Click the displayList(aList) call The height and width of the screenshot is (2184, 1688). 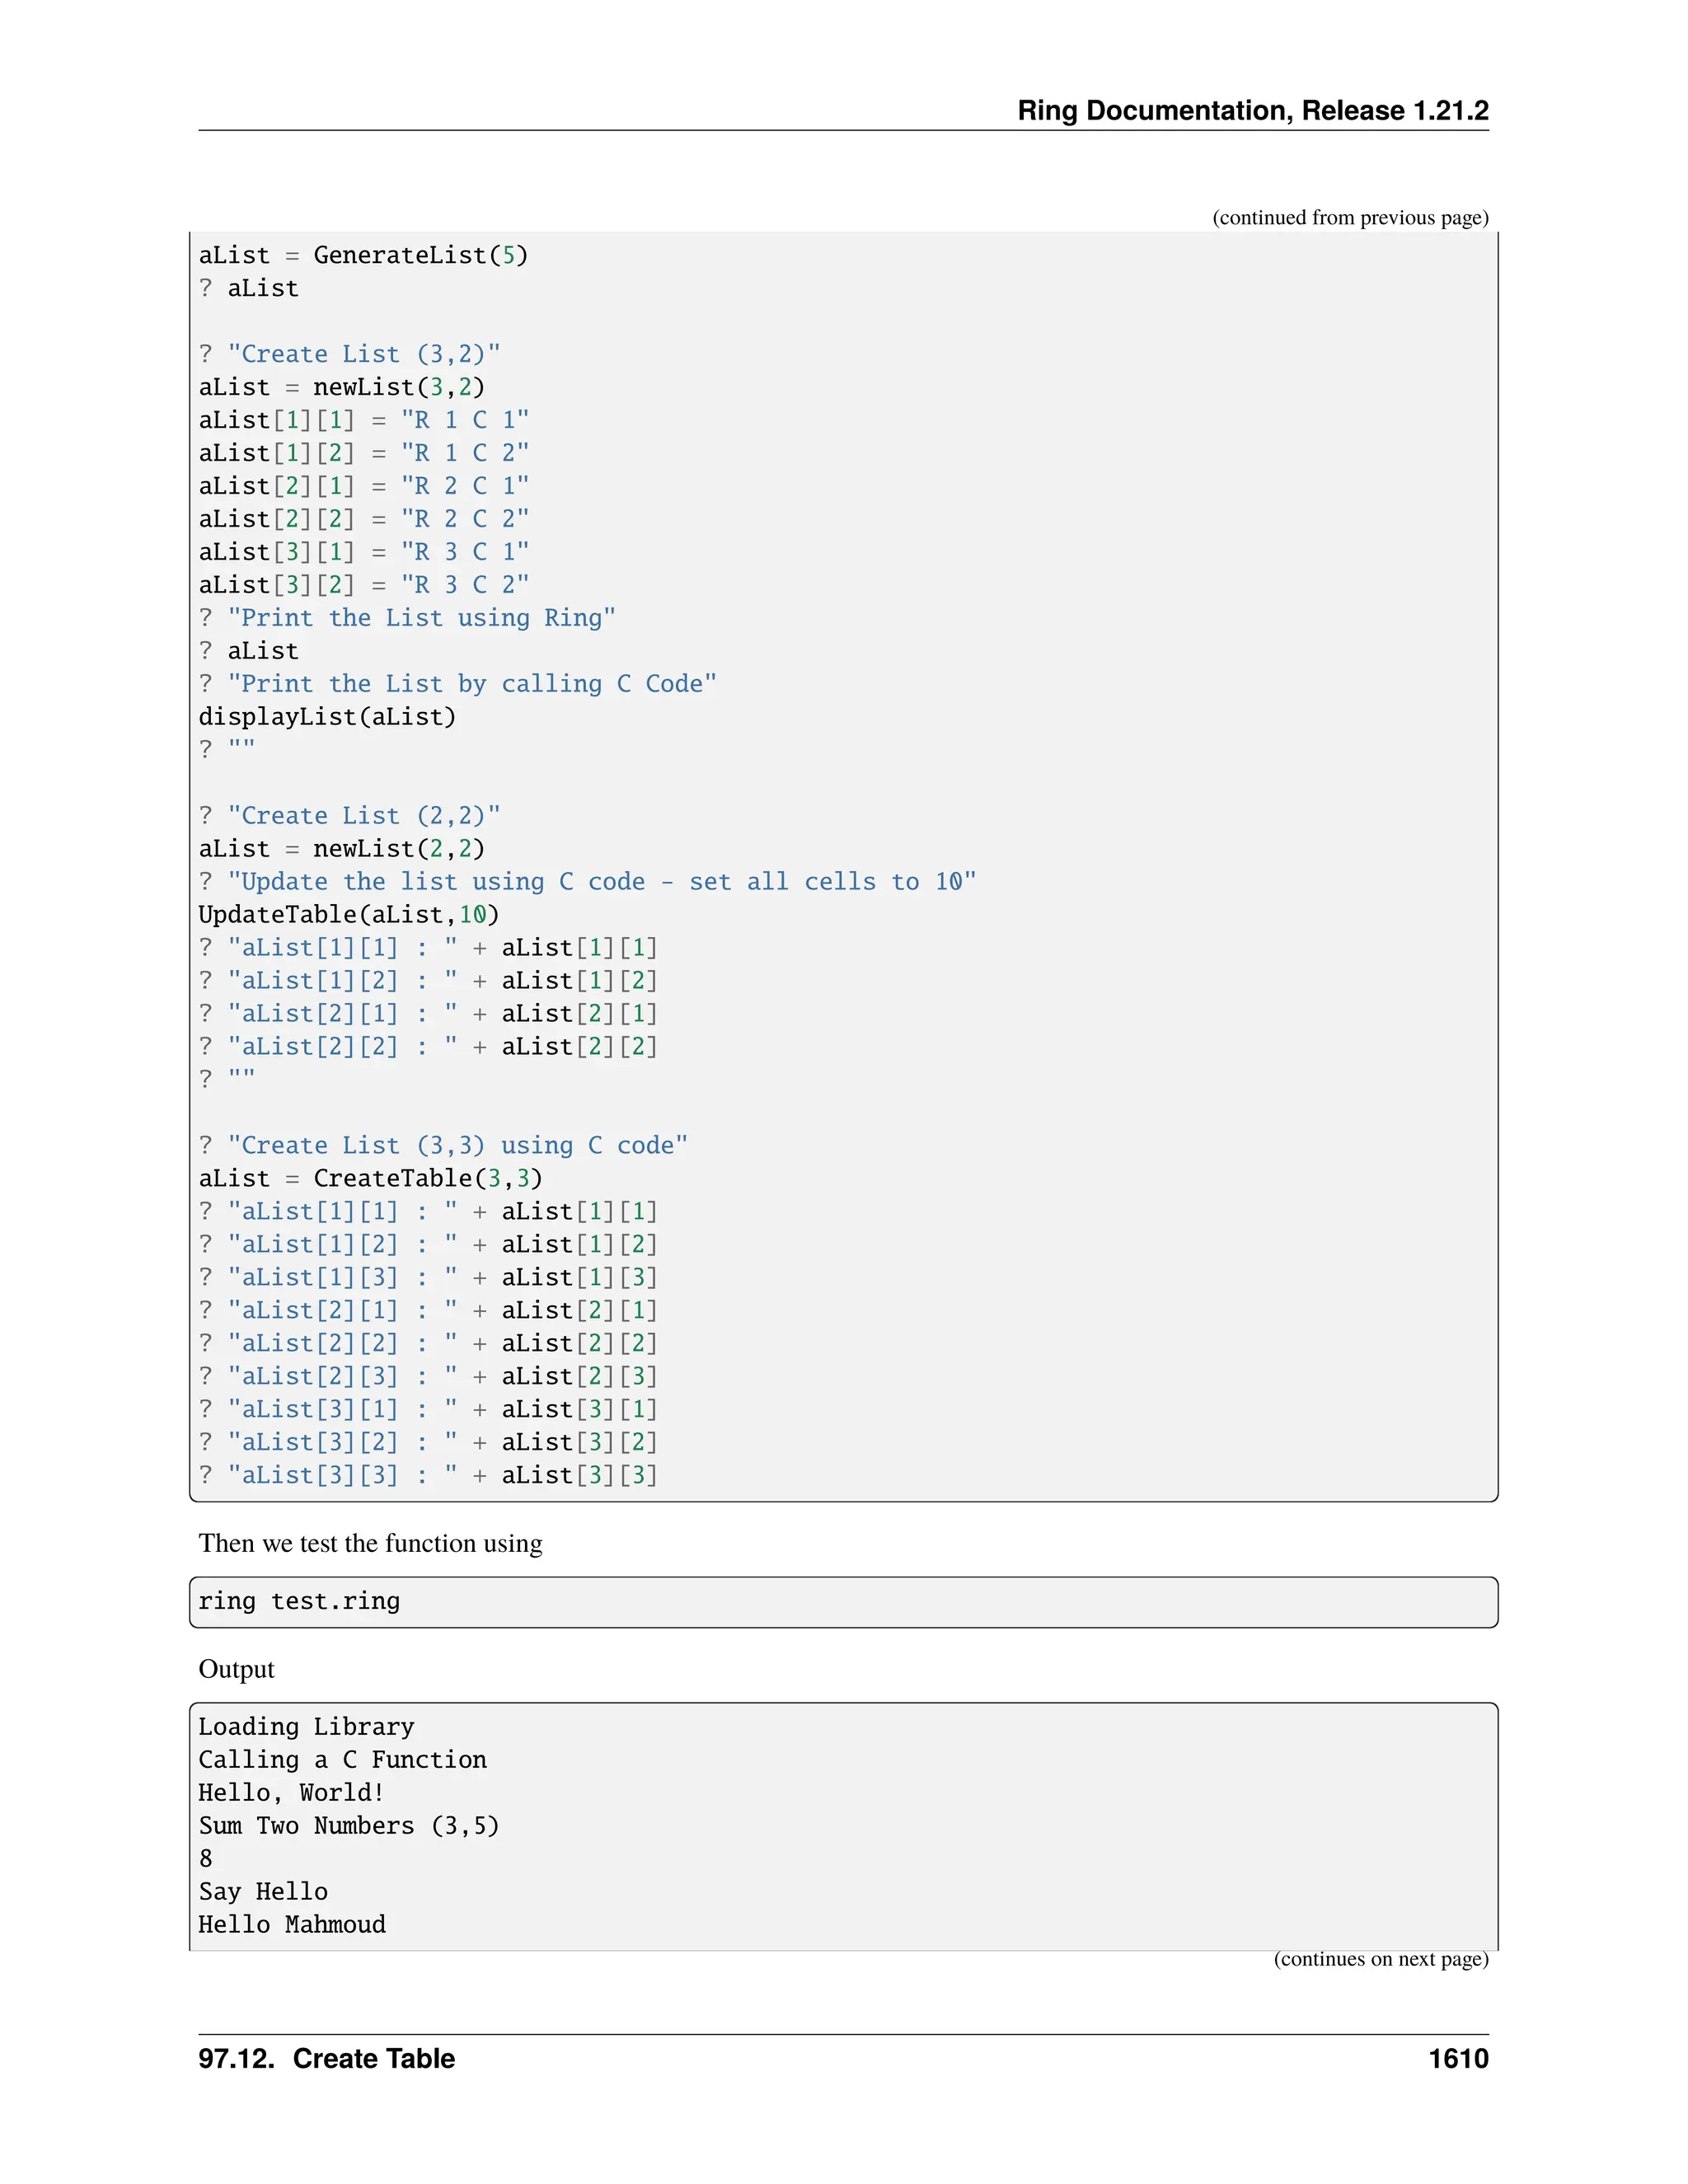(x=327, y=717)
